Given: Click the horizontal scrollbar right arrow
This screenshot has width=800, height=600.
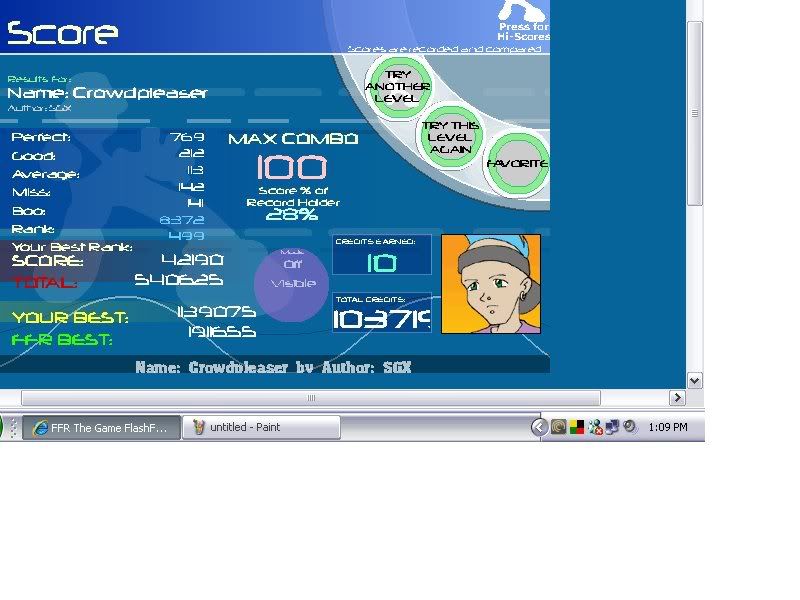Looking at the screenshot, I should (x=677, y=398).
